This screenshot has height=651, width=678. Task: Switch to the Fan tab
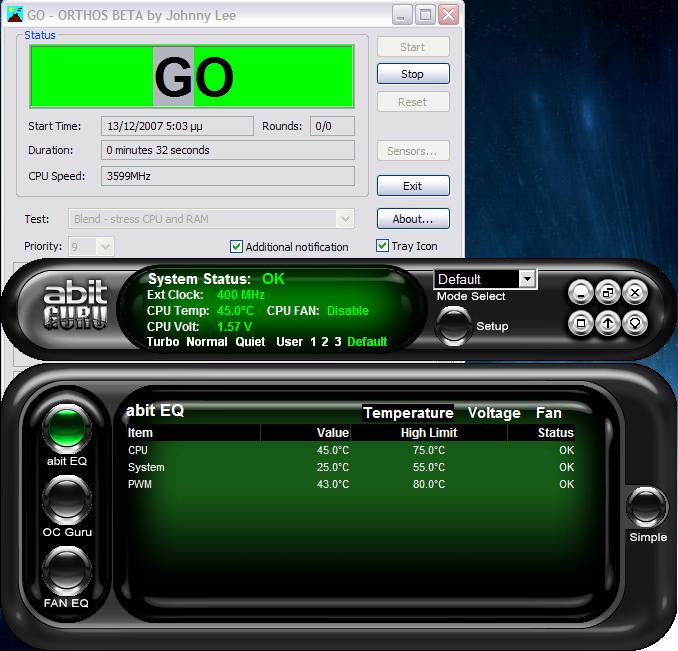[549, 413]
